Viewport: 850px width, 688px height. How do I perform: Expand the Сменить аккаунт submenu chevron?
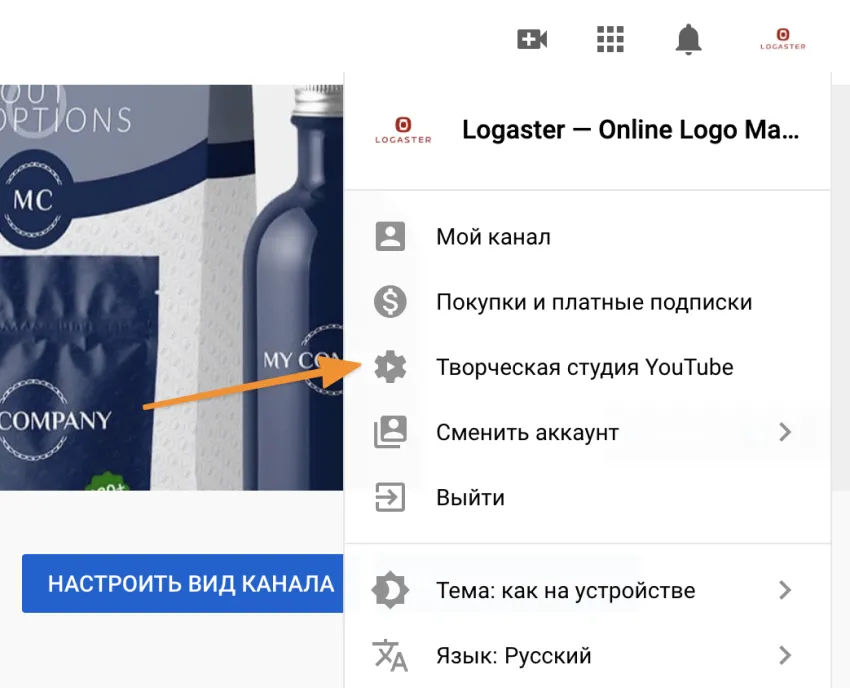[785, 432]
